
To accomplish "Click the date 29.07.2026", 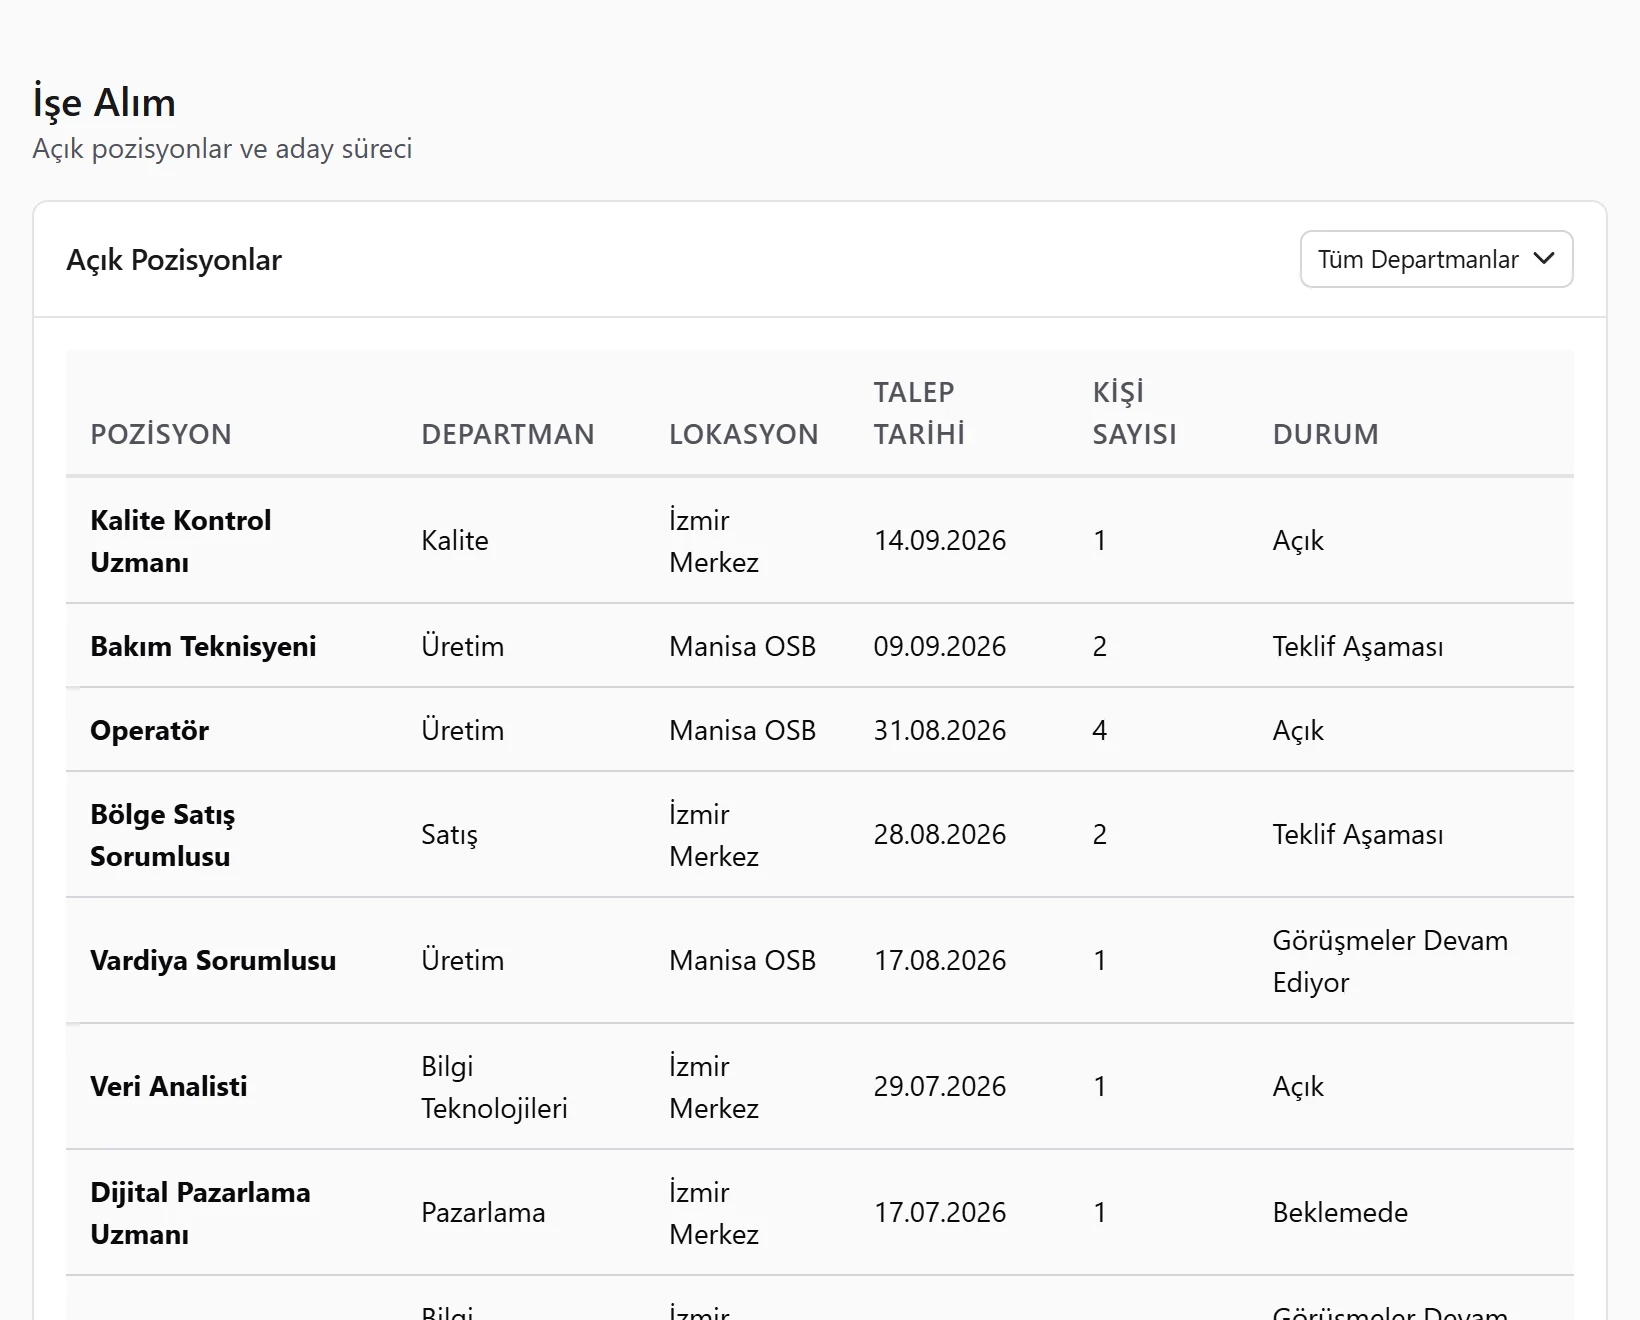I will pos(940,1086).
